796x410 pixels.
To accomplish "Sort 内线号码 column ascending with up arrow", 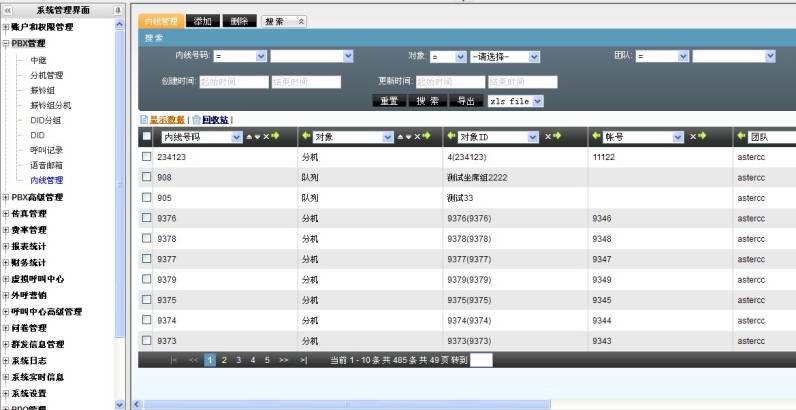I will click(250, 136).
